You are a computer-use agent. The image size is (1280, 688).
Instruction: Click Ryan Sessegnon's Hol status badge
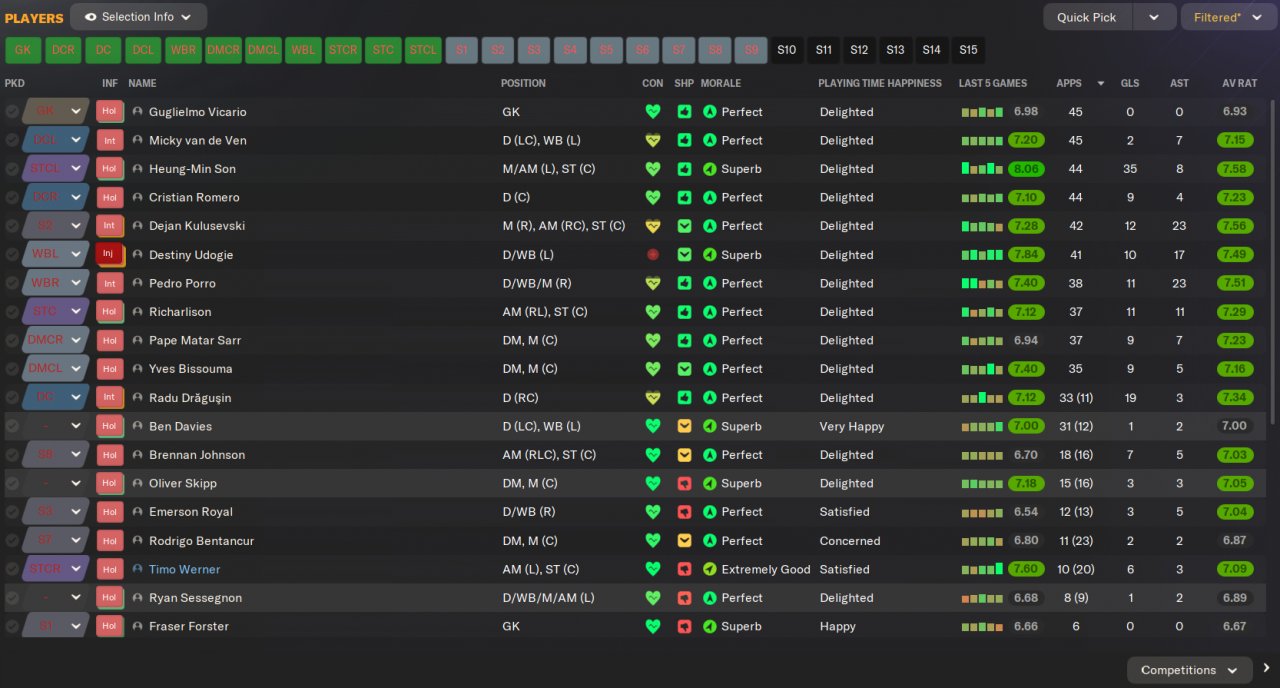[x=109, y=598]
